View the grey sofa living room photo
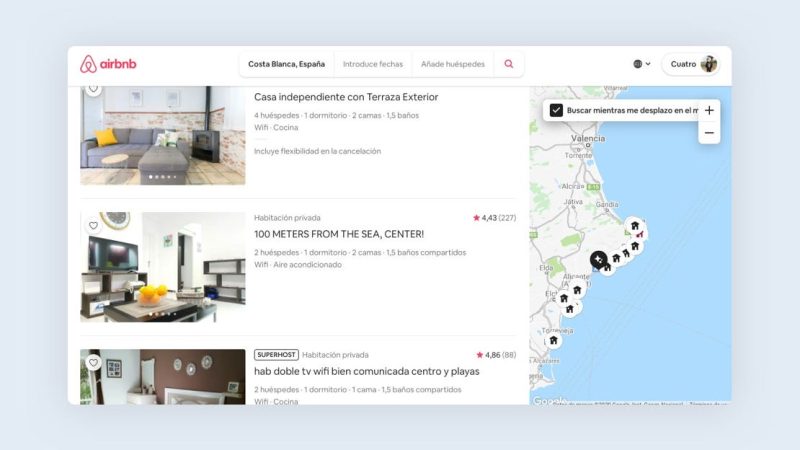Image resolution: width=800 pixels, height=450 pixels. pos(163,135)
